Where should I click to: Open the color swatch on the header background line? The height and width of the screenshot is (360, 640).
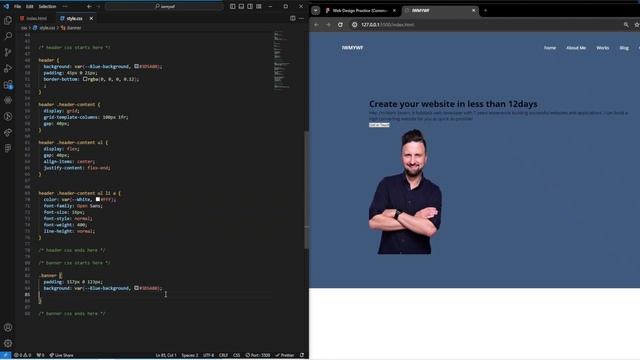tap(136, 66)
